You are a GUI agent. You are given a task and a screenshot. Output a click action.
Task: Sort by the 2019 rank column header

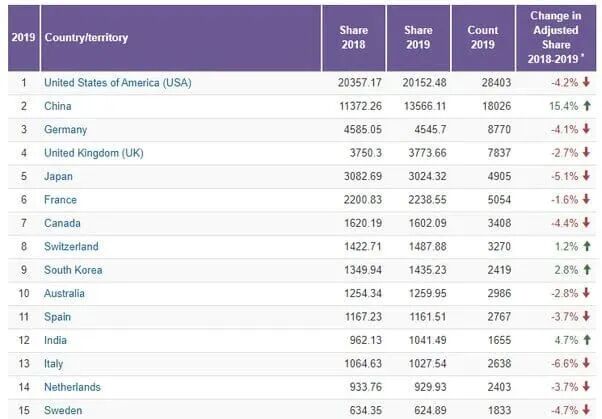[23, 38]
